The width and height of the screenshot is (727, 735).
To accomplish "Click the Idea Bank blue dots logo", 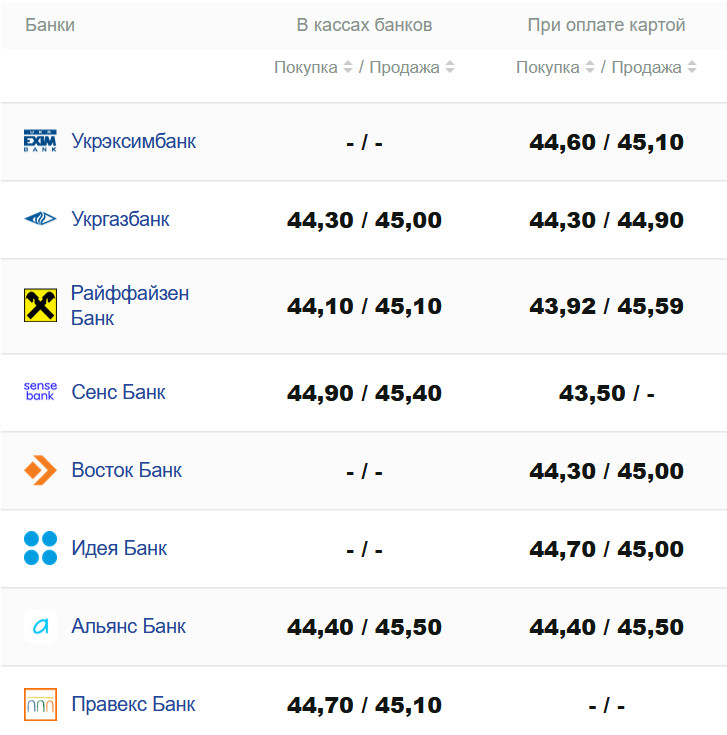I will coord(40,548).
